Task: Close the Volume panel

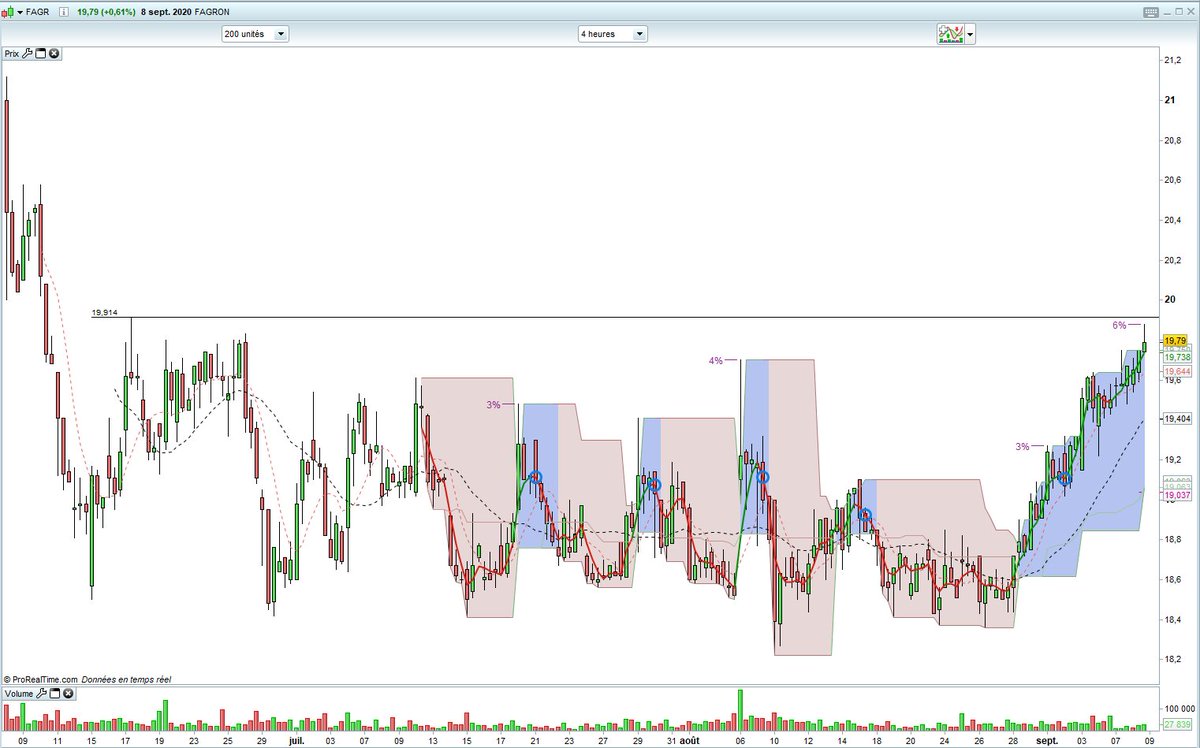Action: pyautogui.click(x=67, y=693)
